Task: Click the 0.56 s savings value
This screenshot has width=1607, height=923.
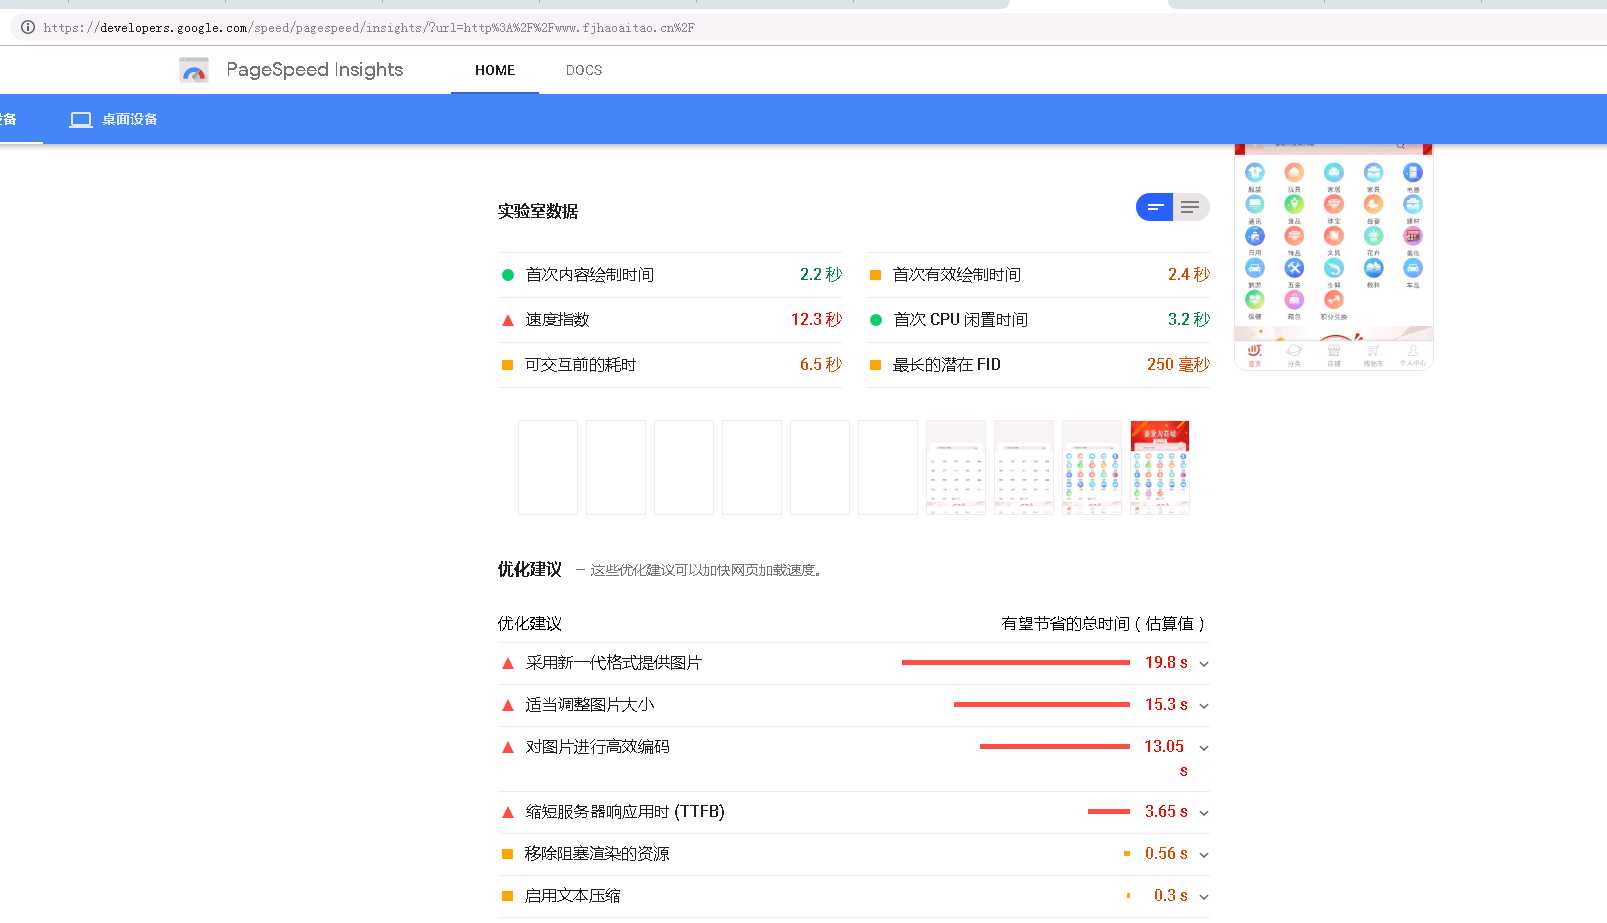Action: click(1166, 854)
